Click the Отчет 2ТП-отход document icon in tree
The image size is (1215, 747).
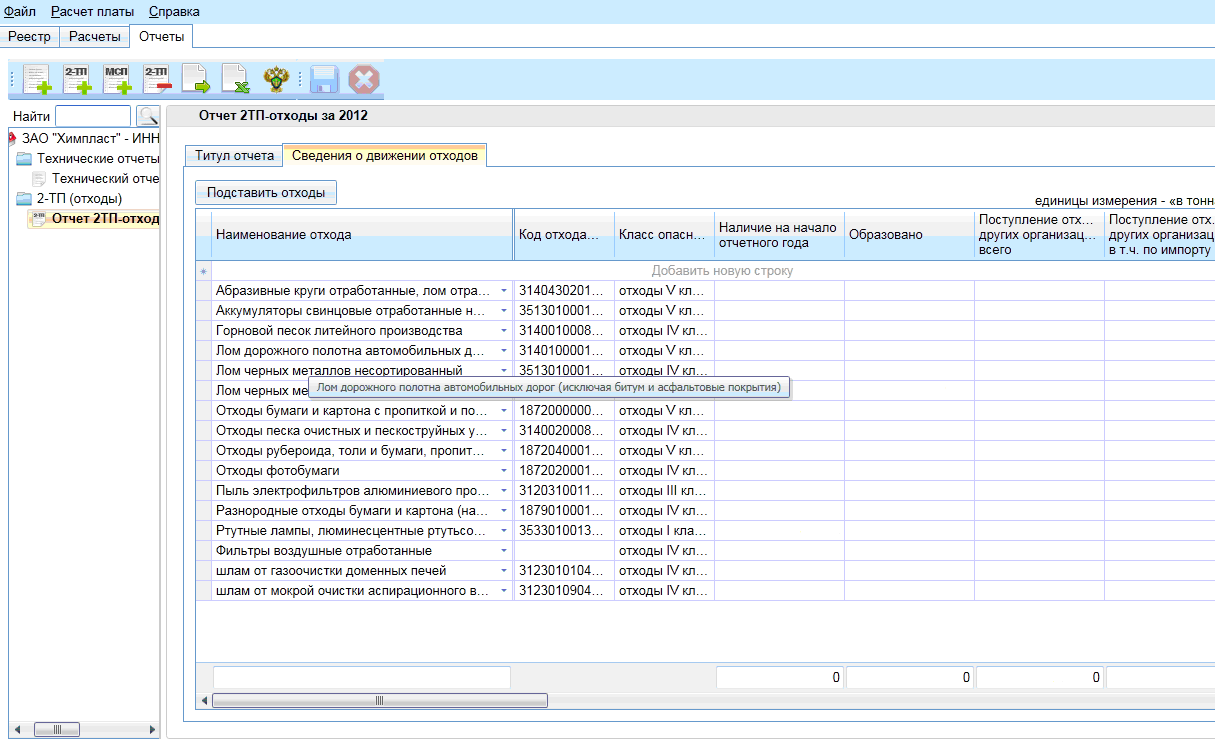(x=40, y=218)
